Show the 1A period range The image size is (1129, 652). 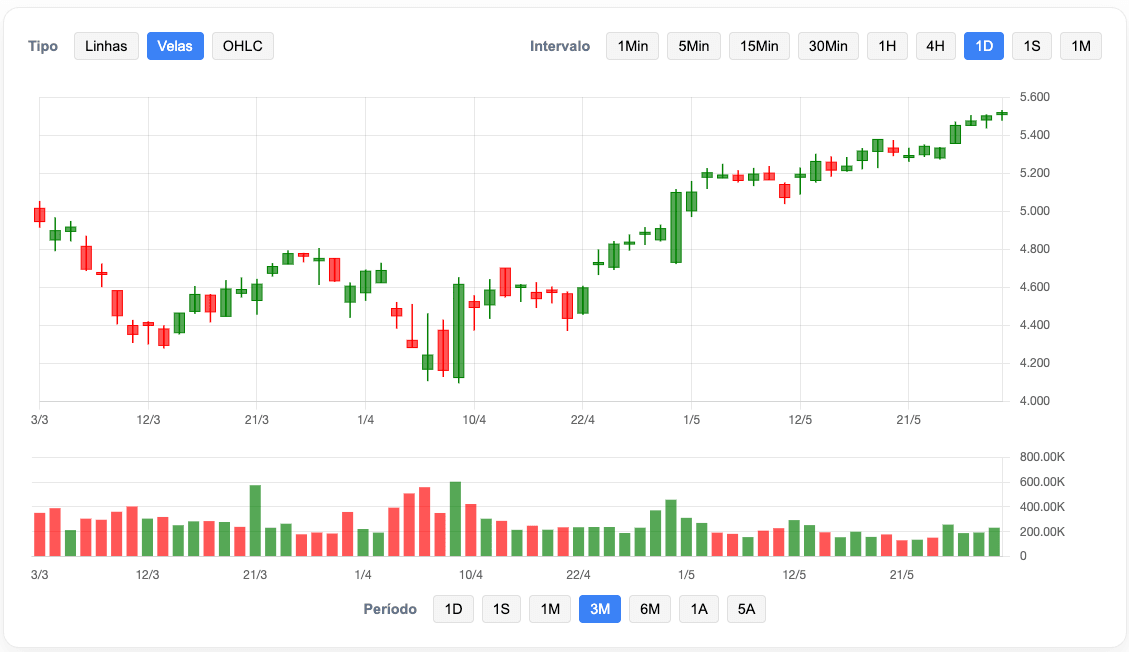tap(699, 609)
